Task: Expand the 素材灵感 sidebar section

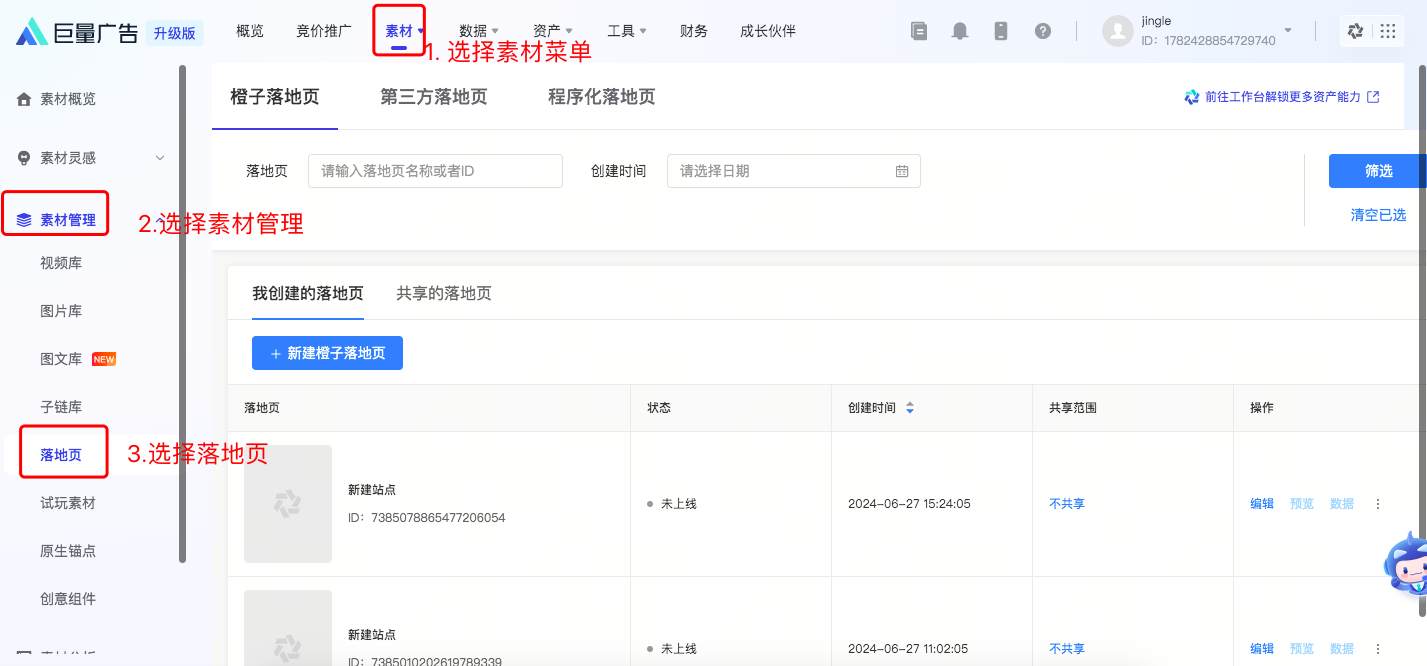Action: pos(159,158)
